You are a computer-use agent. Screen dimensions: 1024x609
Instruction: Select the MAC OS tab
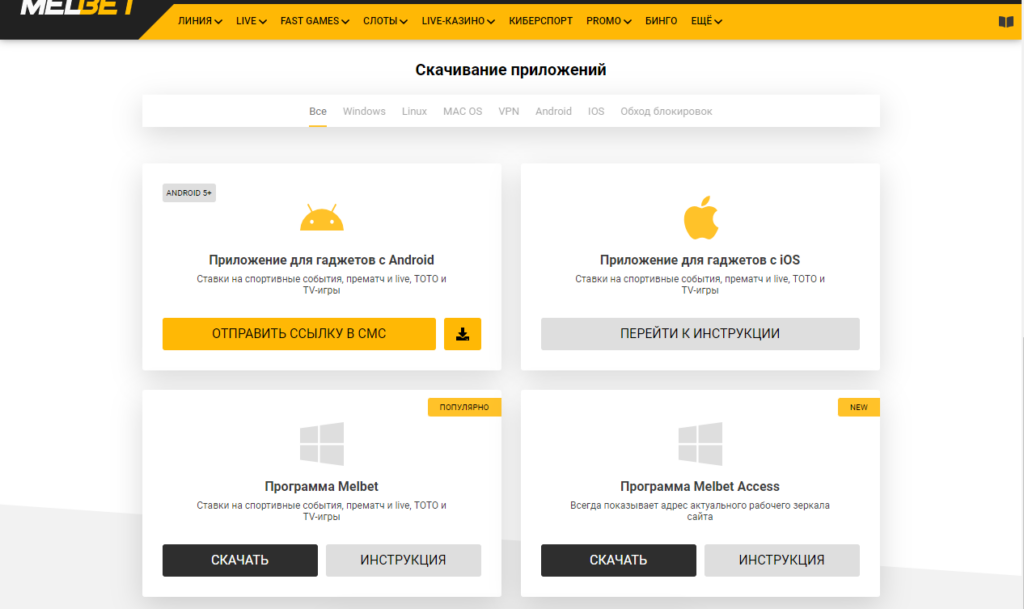462,112
